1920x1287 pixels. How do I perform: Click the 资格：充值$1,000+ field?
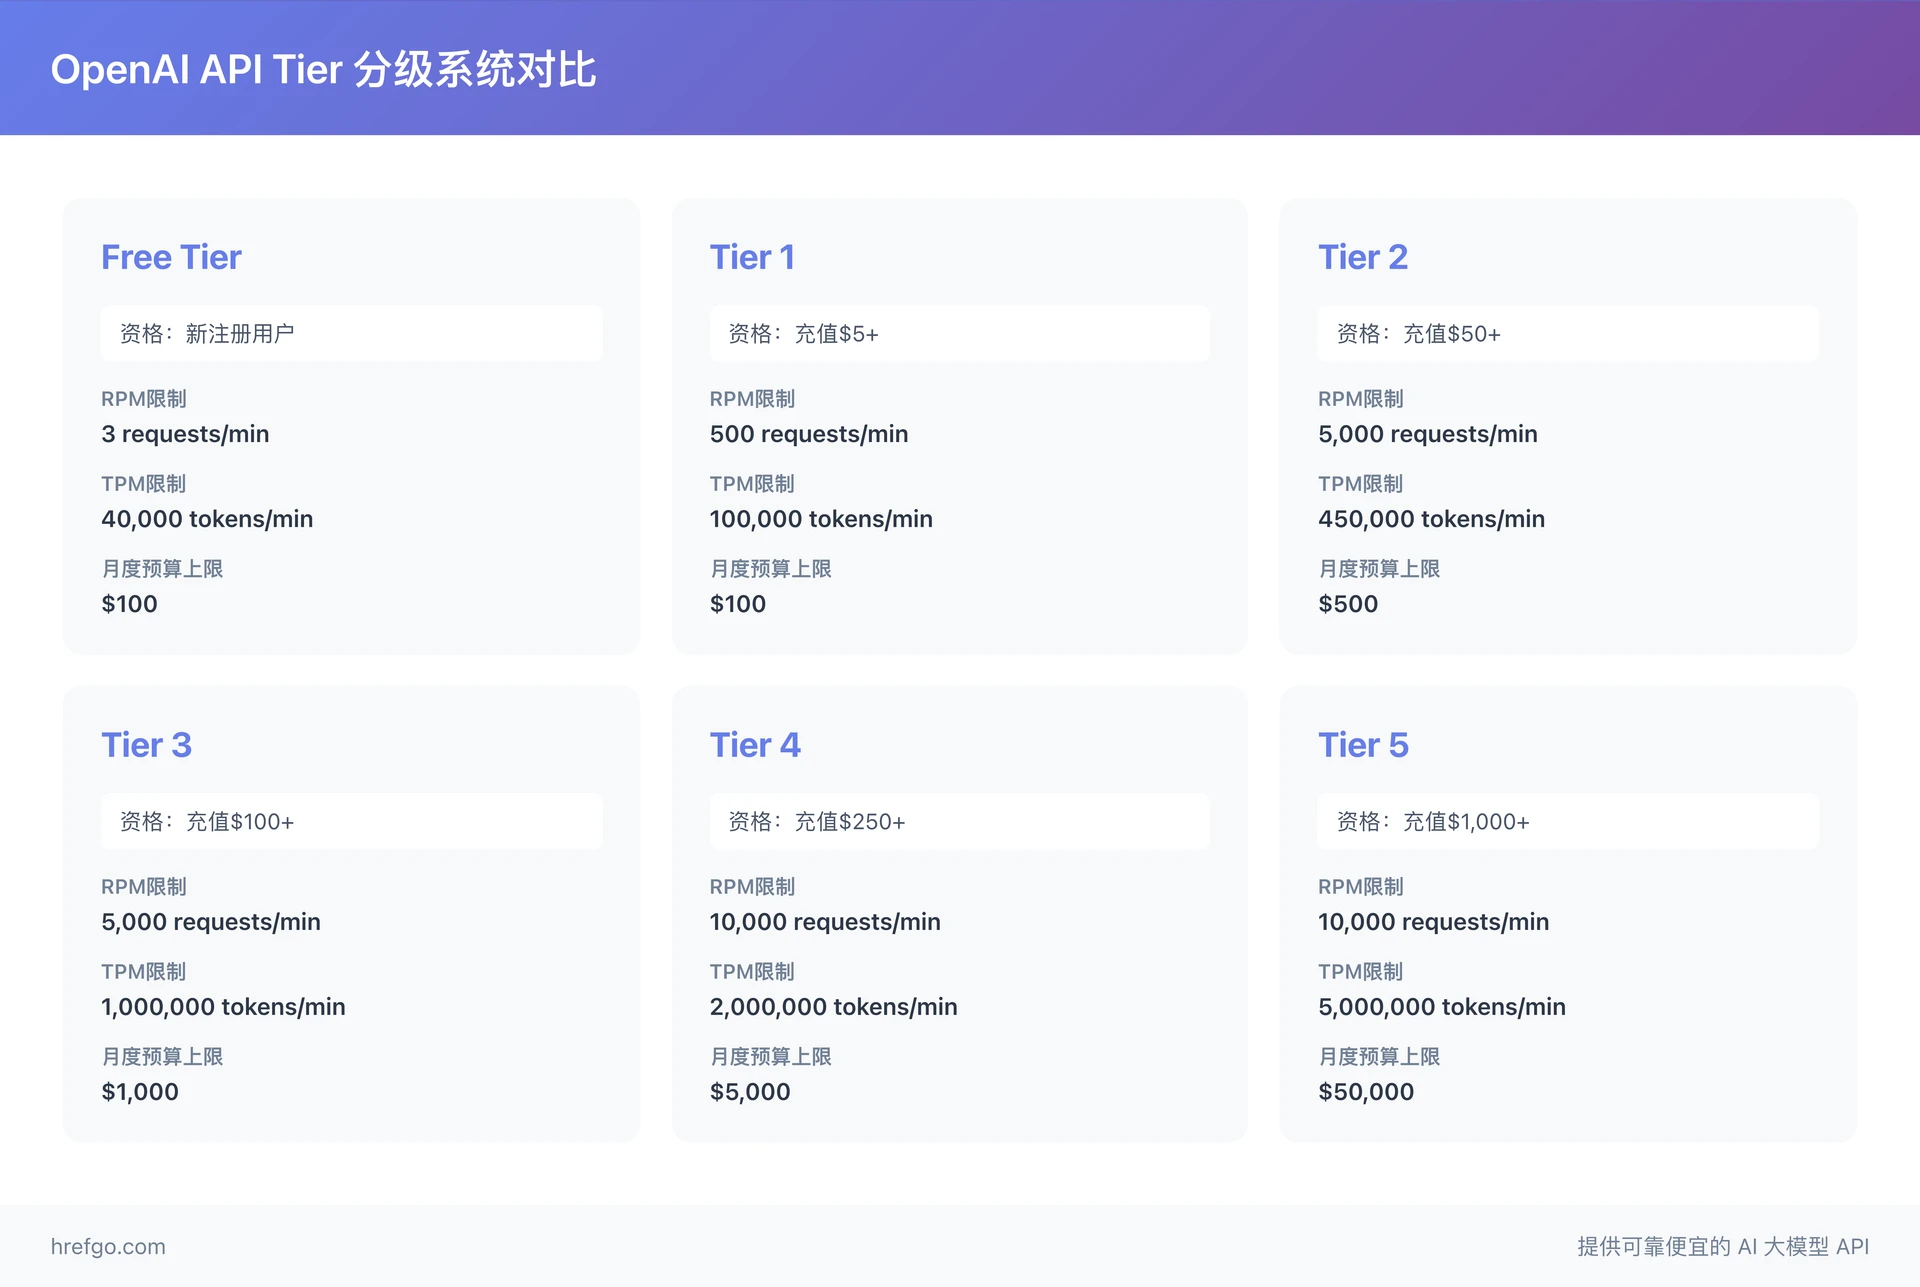coord(1566,821)
